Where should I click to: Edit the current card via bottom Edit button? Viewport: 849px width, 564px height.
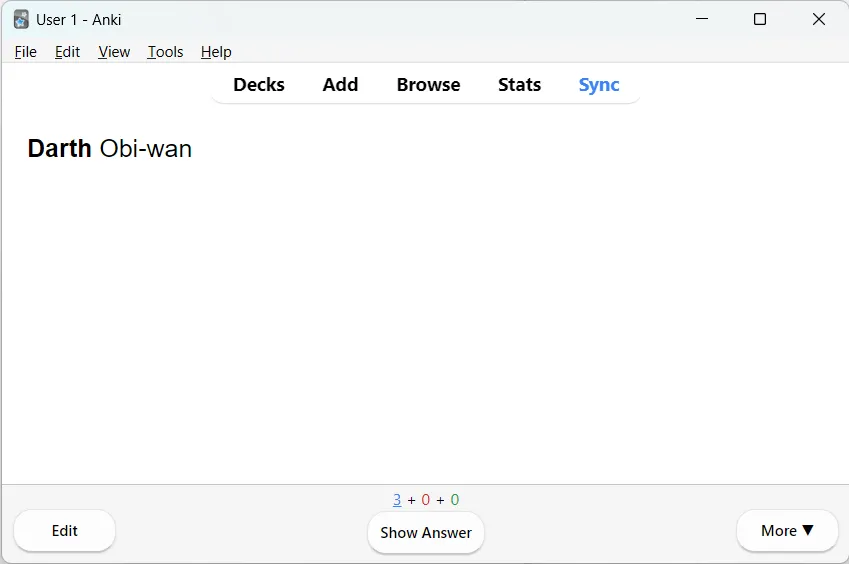pyautogui.click(x=64, y=530)
